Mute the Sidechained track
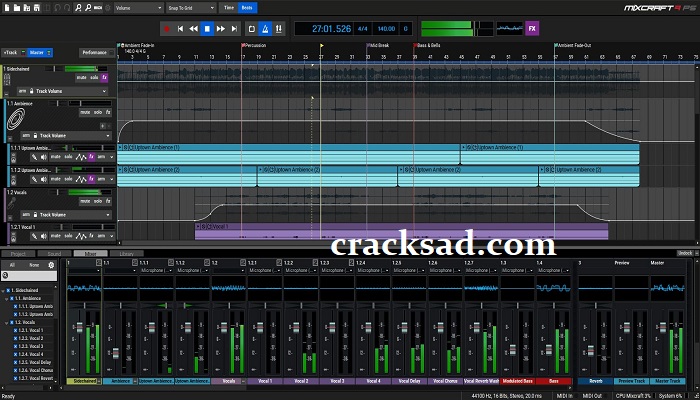 click(82, 78)
